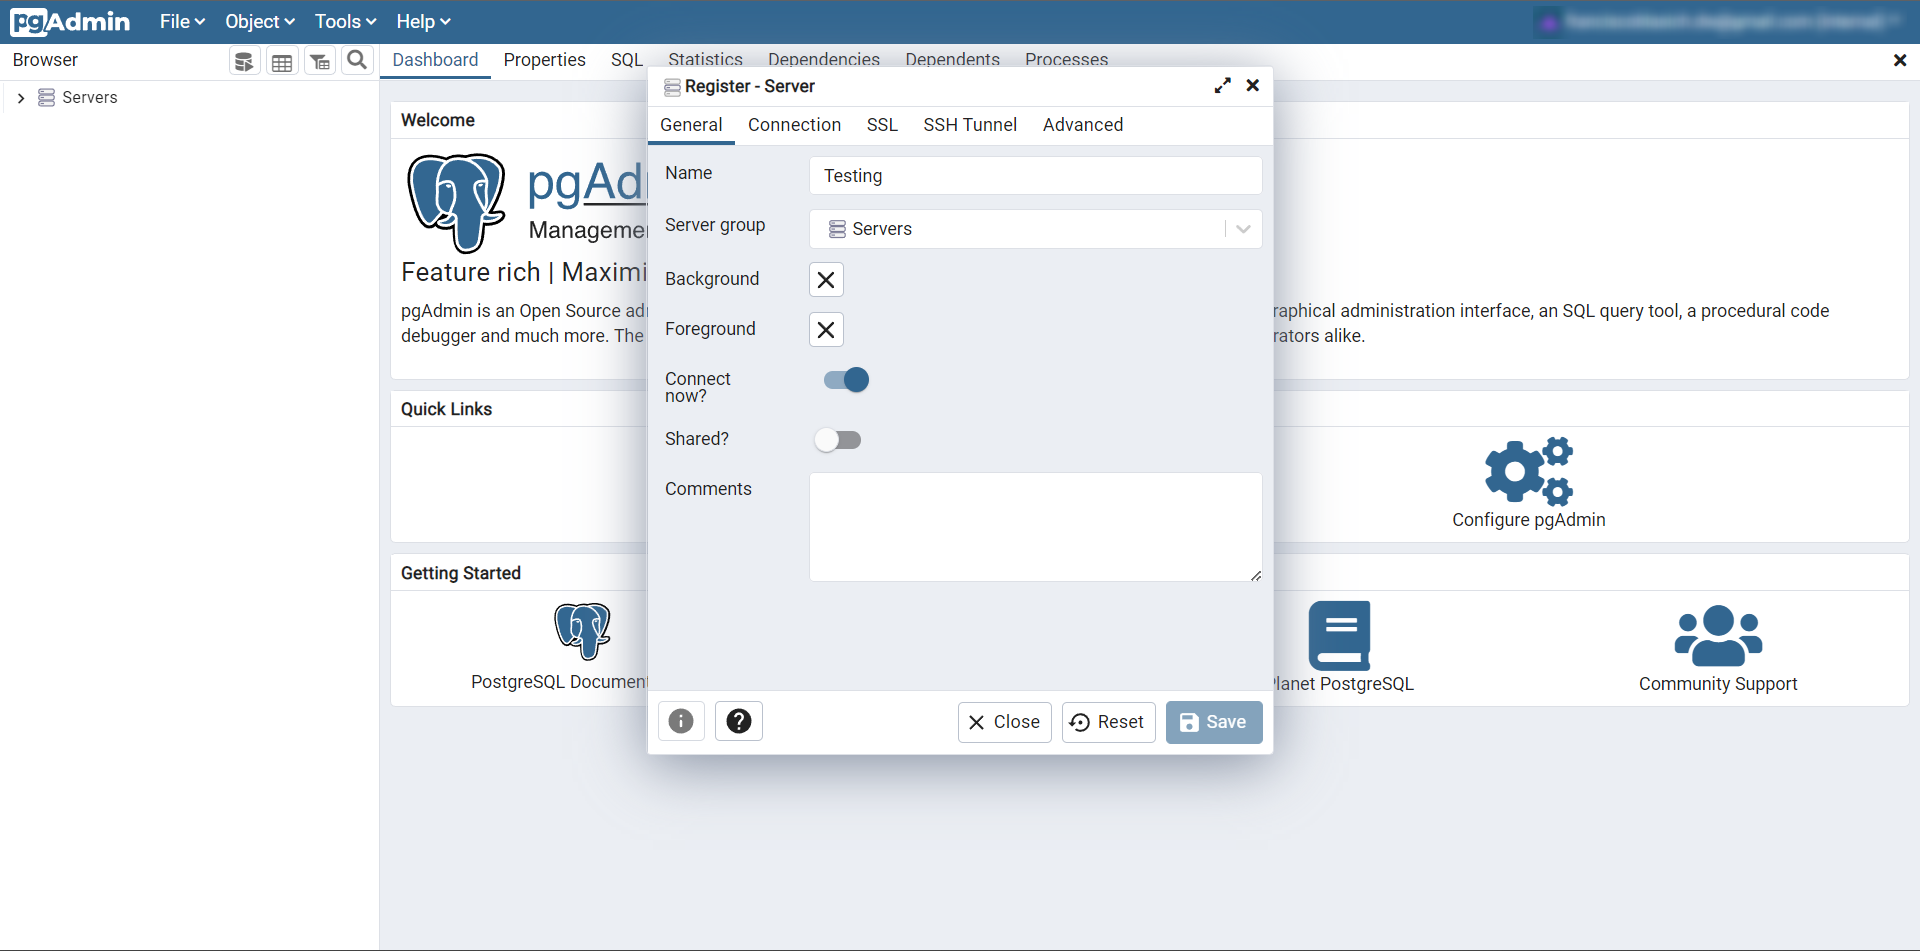
Task: Switch to the Advanced tab
Action: pos(1083,125)
